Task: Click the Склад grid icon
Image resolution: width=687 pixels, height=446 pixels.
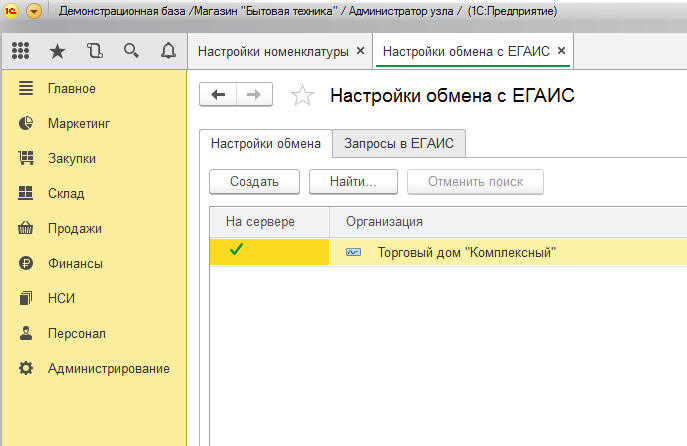Action: [x=25, y=193]
